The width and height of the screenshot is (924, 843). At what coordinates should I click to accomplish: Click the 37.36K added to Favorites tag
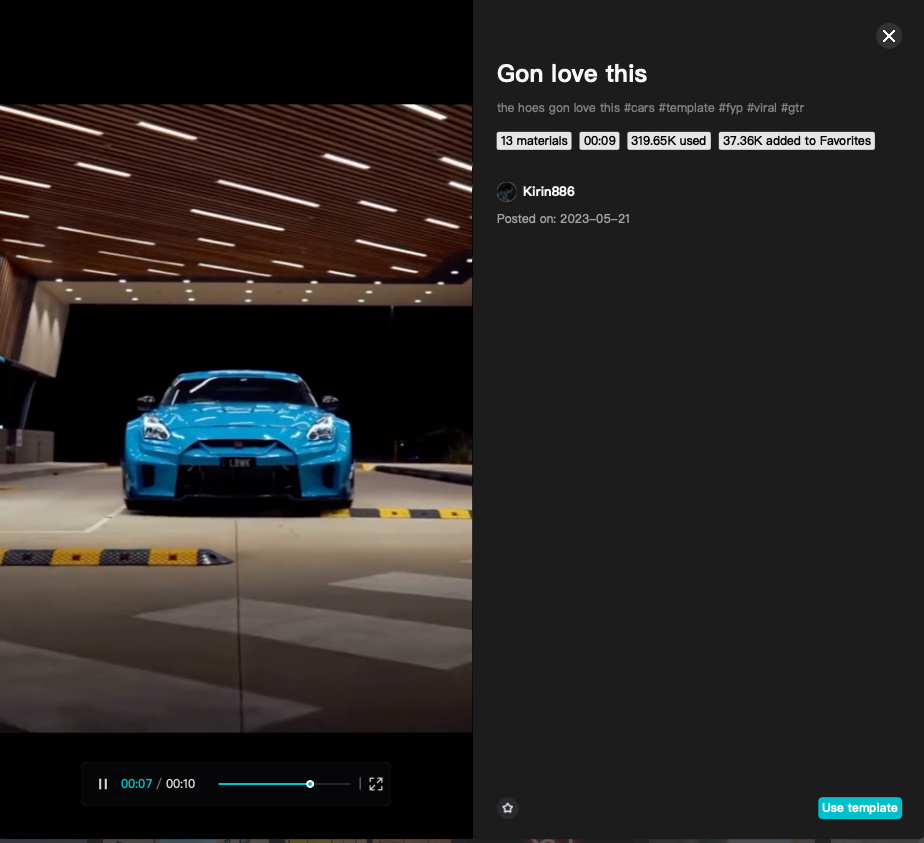(x=797, y=141)
